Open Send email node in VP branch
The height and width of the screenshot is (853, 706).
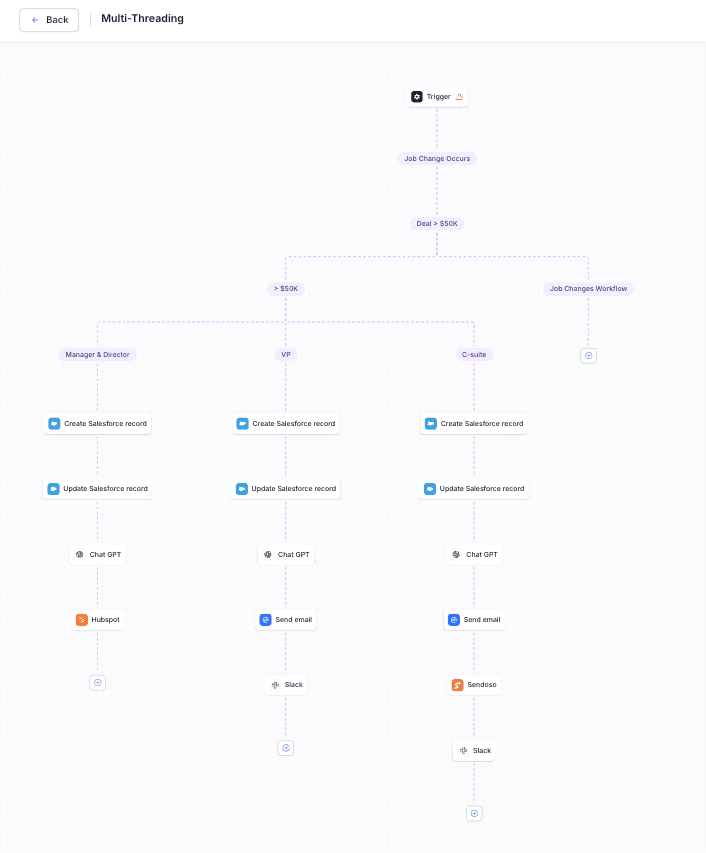point(286,620)
